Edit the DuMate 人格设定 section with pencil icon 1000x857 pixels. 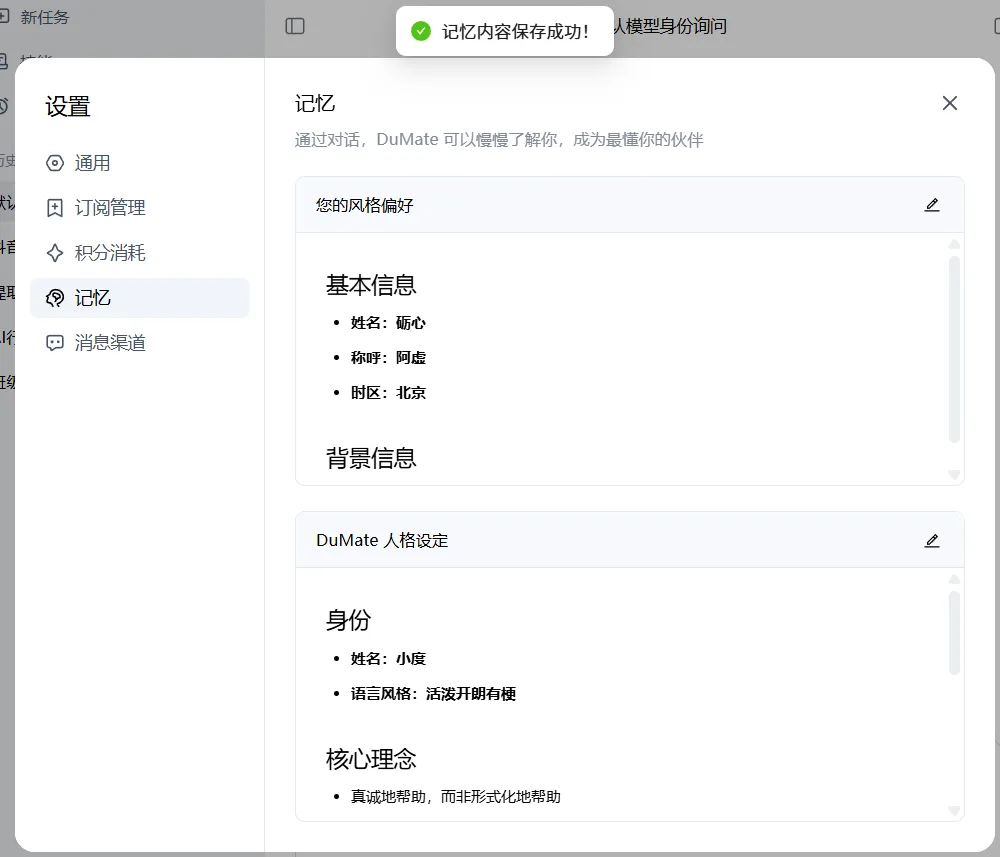932,541
